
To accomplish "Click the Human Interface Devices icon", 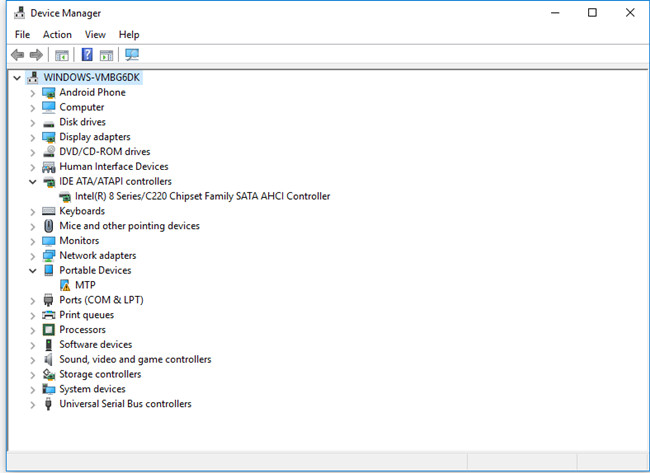I will coord(49,167).
